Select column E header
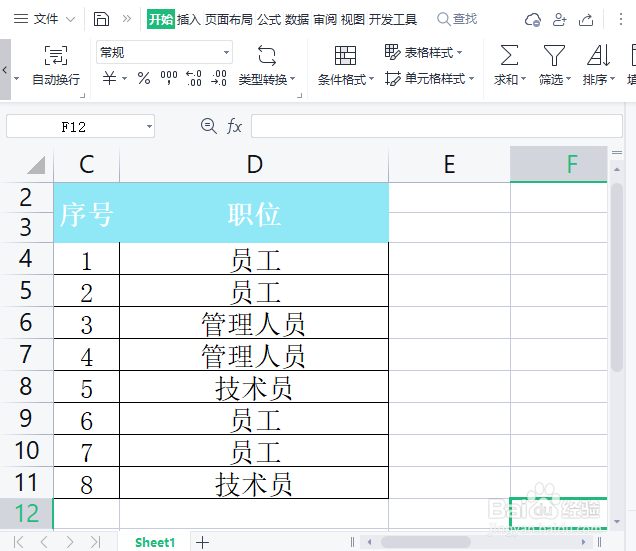This screenshot has height=551, width=636. click(449, 164)
